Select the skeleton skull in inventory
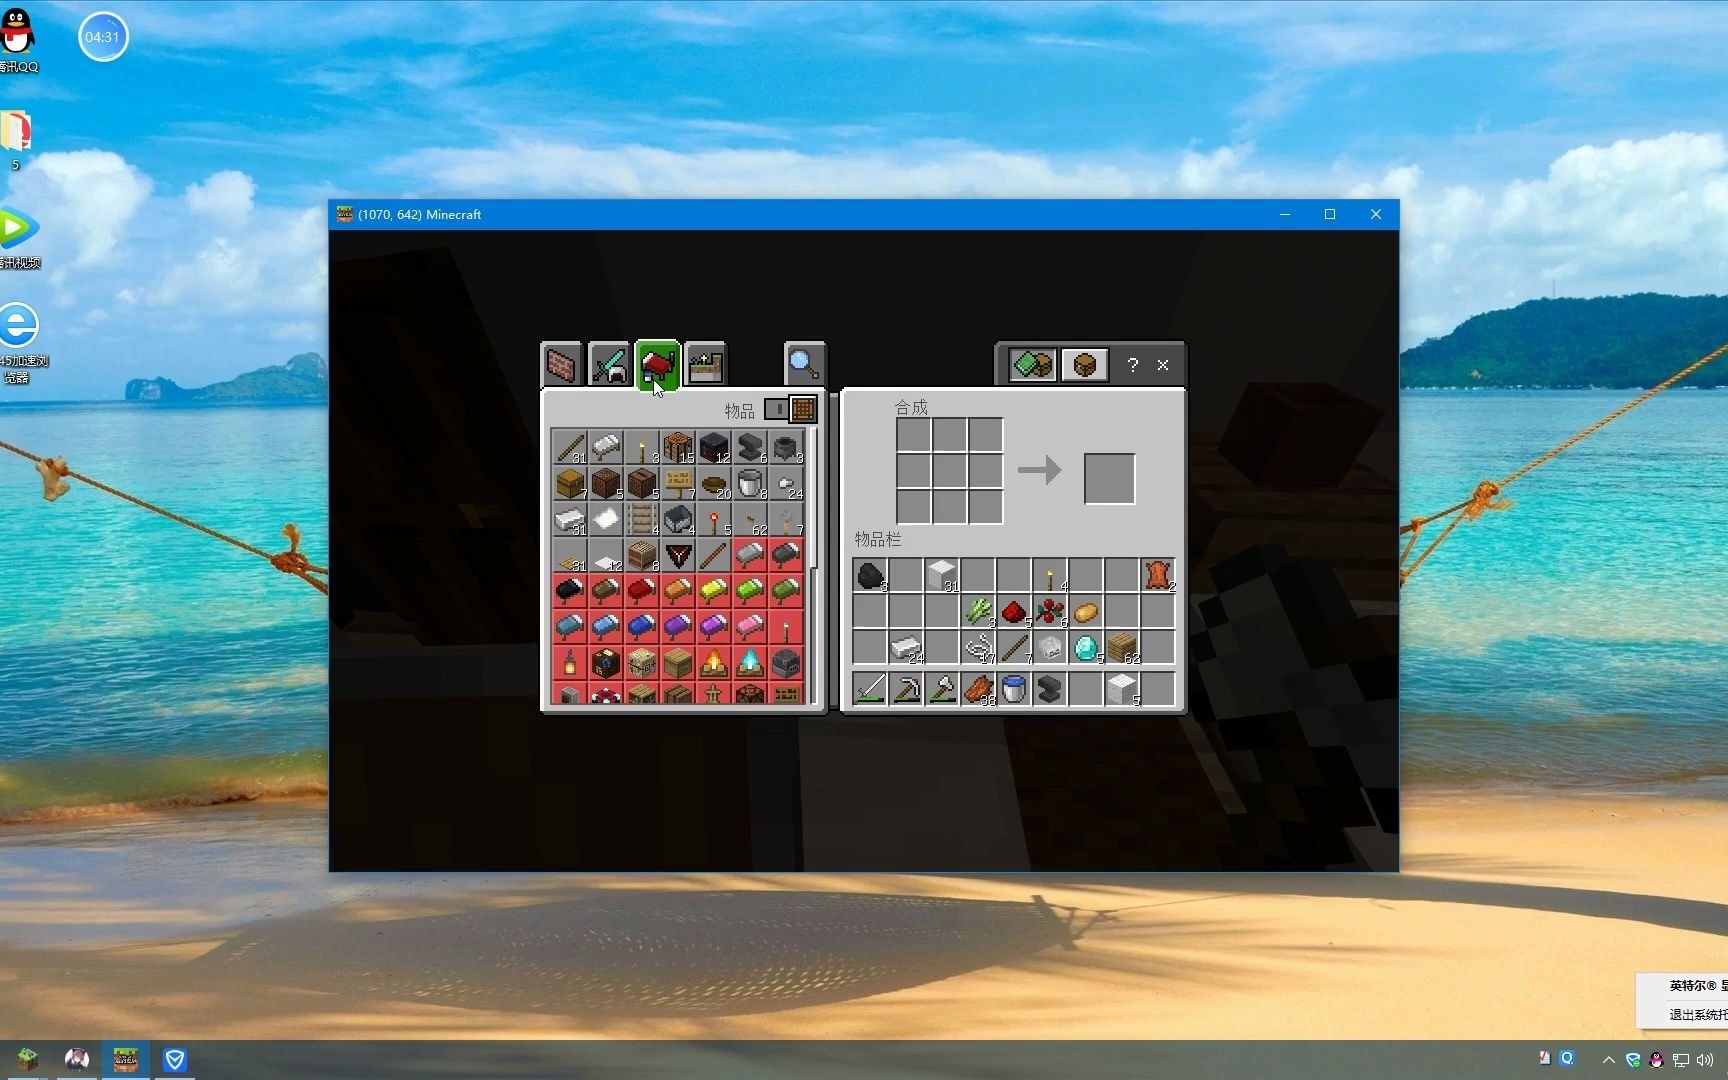Viewport: 1728px width, 1080px height. tap(1050, 648)
